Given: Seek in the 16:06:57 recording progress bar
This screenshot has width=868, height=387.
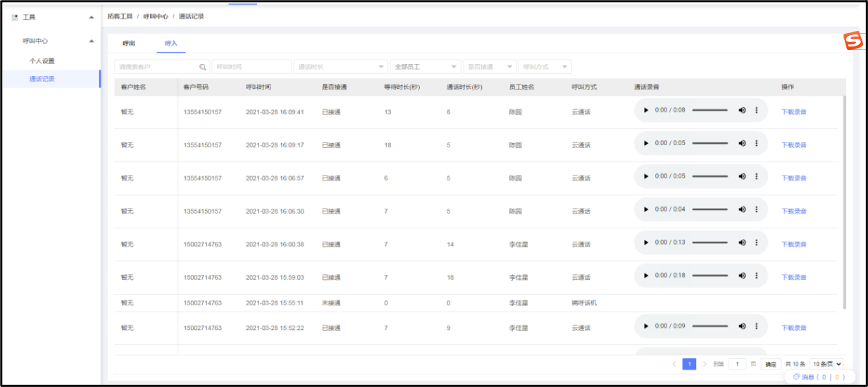Looking at the screenshot, I should (710, 177).
